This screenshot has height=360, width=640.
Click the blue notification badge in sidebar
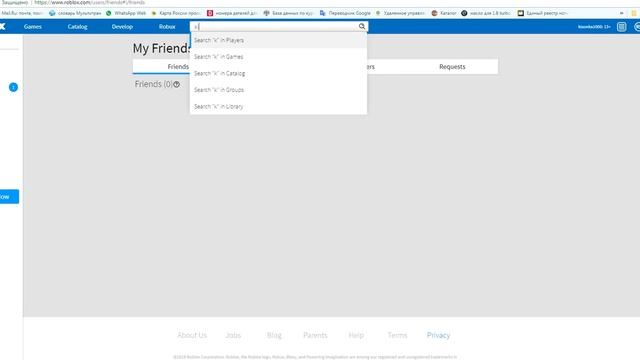[13, 87]
